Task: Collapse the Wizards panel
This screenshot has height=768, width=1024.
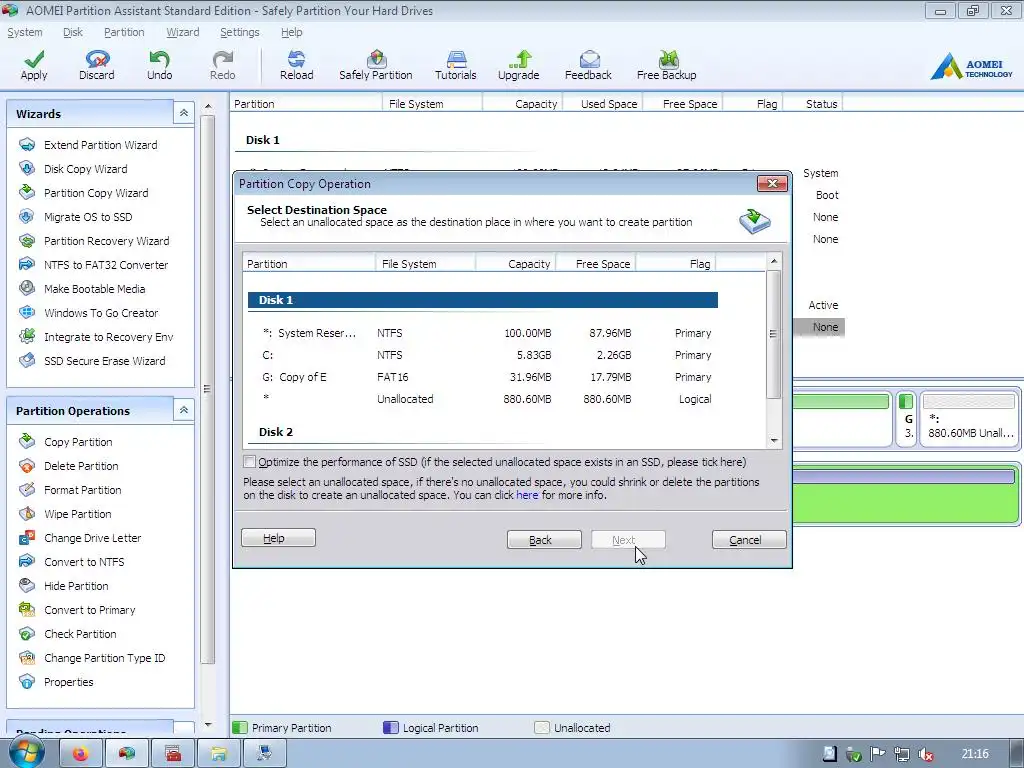Action: [184, 113]
